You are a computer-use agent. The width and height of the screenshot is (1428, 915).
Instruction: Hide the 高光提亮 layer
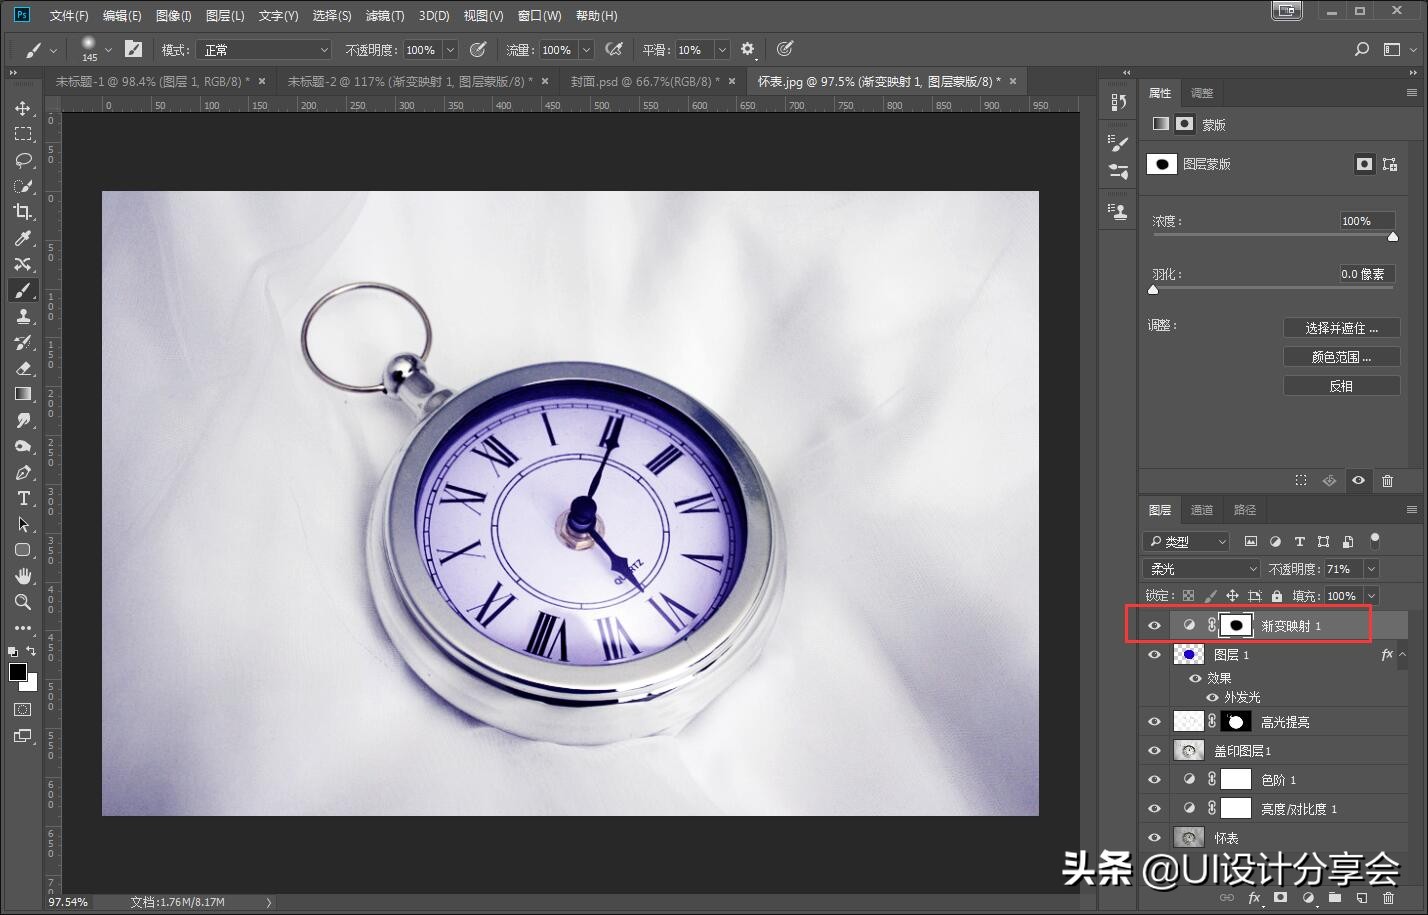[1154, 721]
